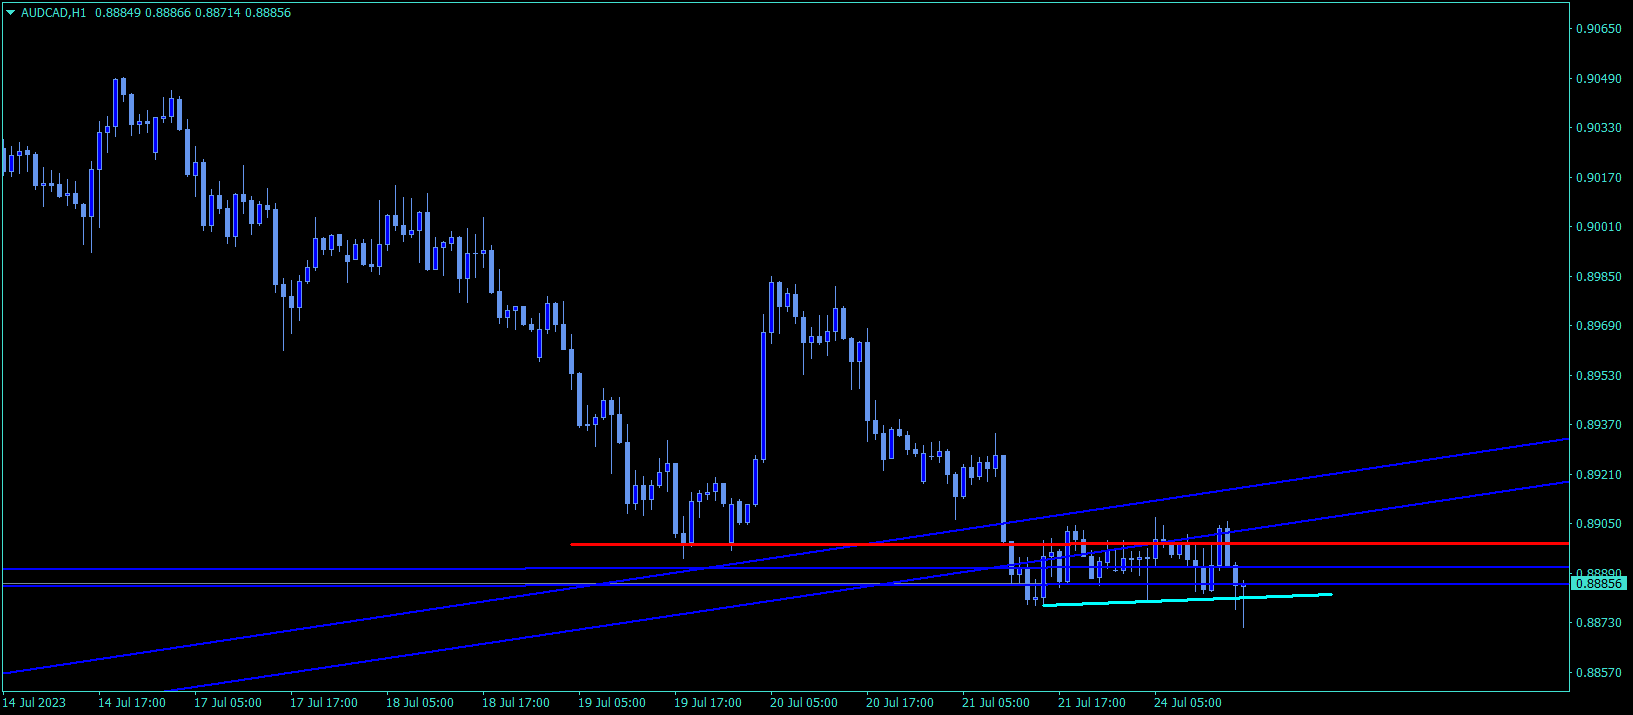Click the 14 Jul 2023 date label
Image resolution: width=1633 pixels, height=715 pixels.
(35, 703)
